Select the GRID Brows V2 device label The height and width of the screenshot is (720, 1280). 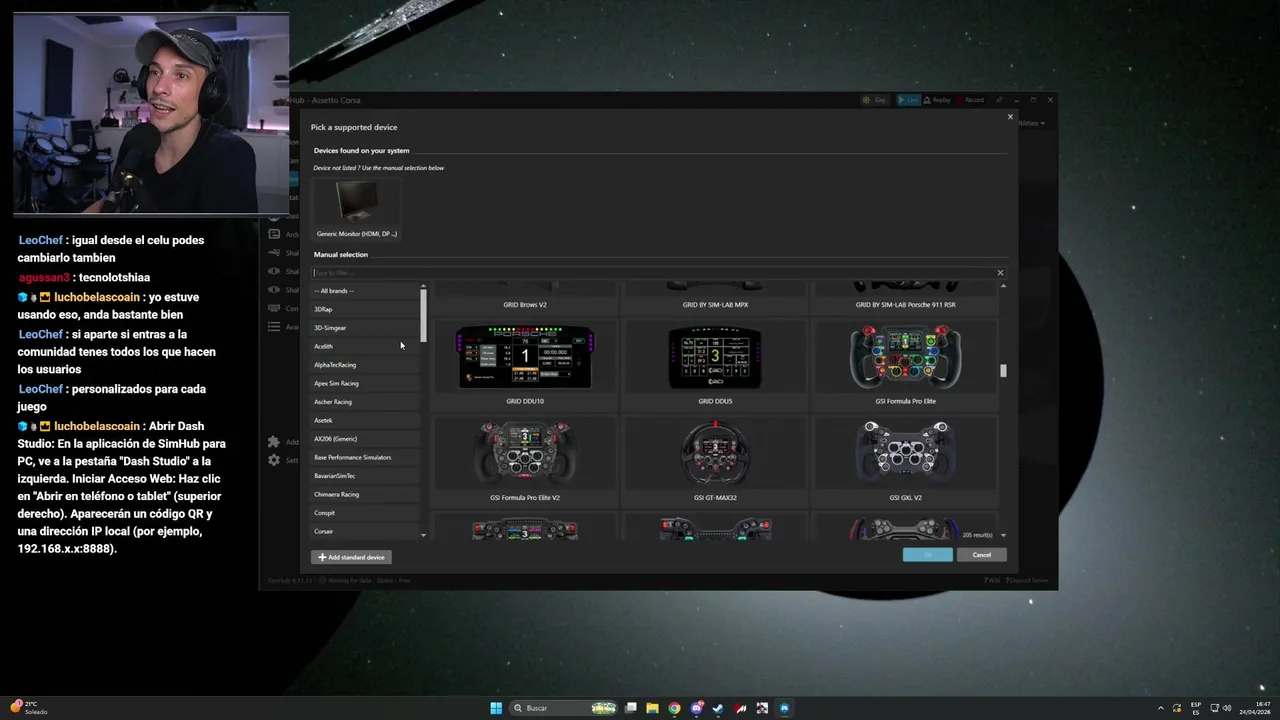(x=525, y=305)
